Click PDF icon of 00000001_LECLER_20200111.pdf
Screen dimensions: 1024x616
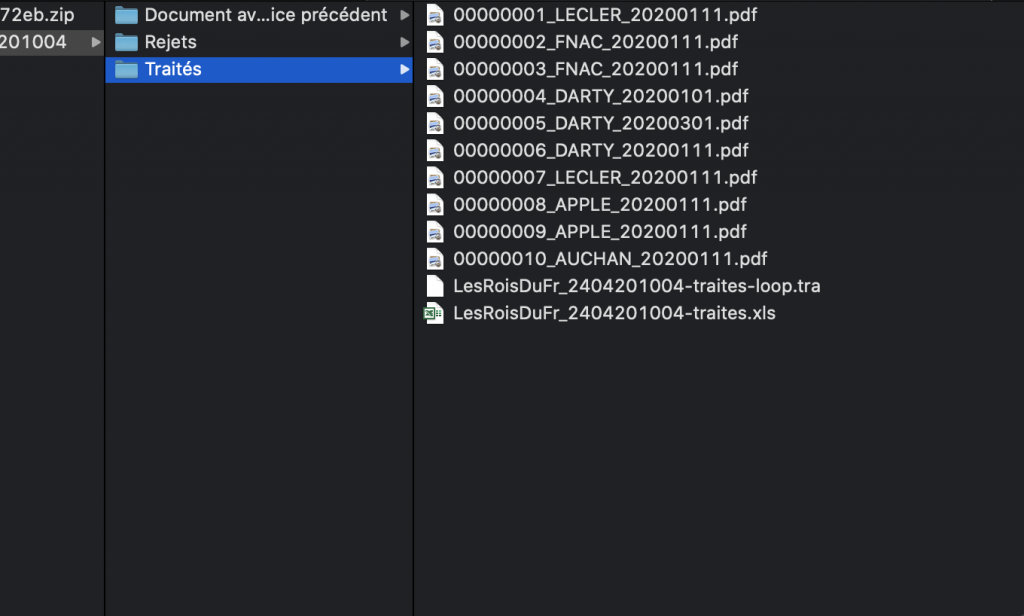tap(435, 15)
